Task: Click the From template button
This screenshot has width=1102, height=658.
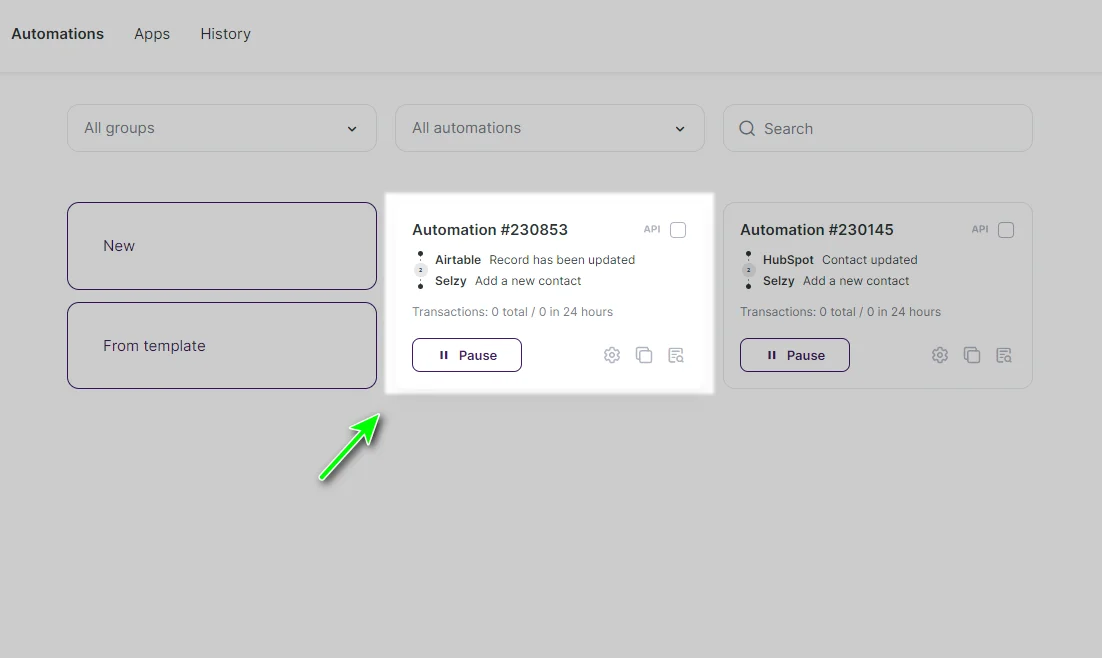Action: [221, 345]
